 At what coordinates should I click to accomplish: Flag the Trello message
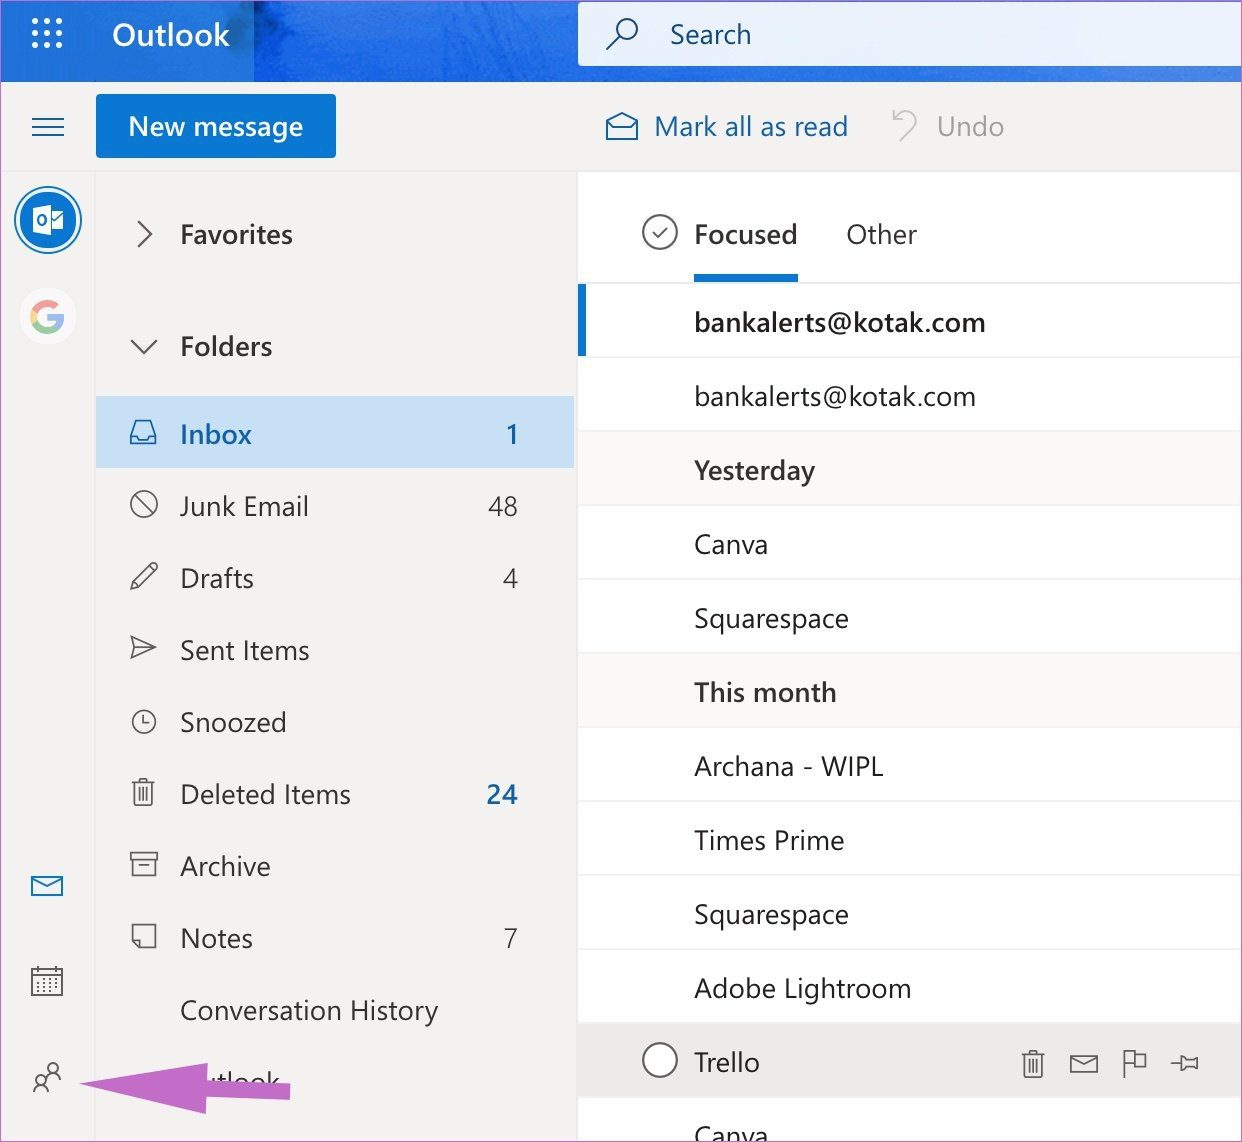click(1134, 1063)
